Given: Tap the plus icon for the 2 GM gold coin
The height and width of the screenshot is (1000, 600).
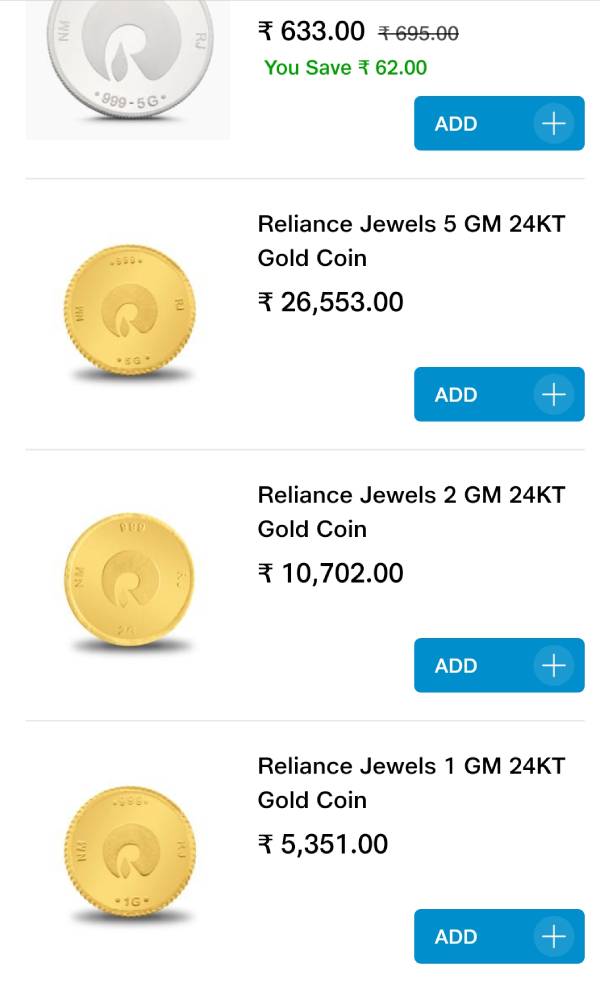Looking at the screenshot, I should click(x=552, y=666).
